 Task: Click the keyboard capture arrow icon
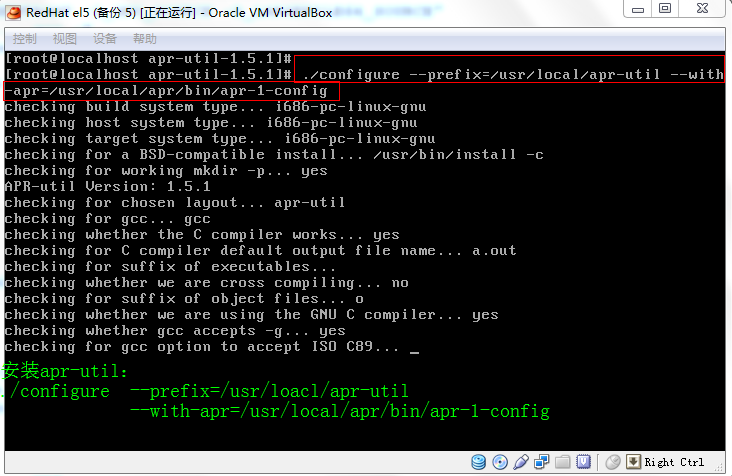click(x=633, y=462)
